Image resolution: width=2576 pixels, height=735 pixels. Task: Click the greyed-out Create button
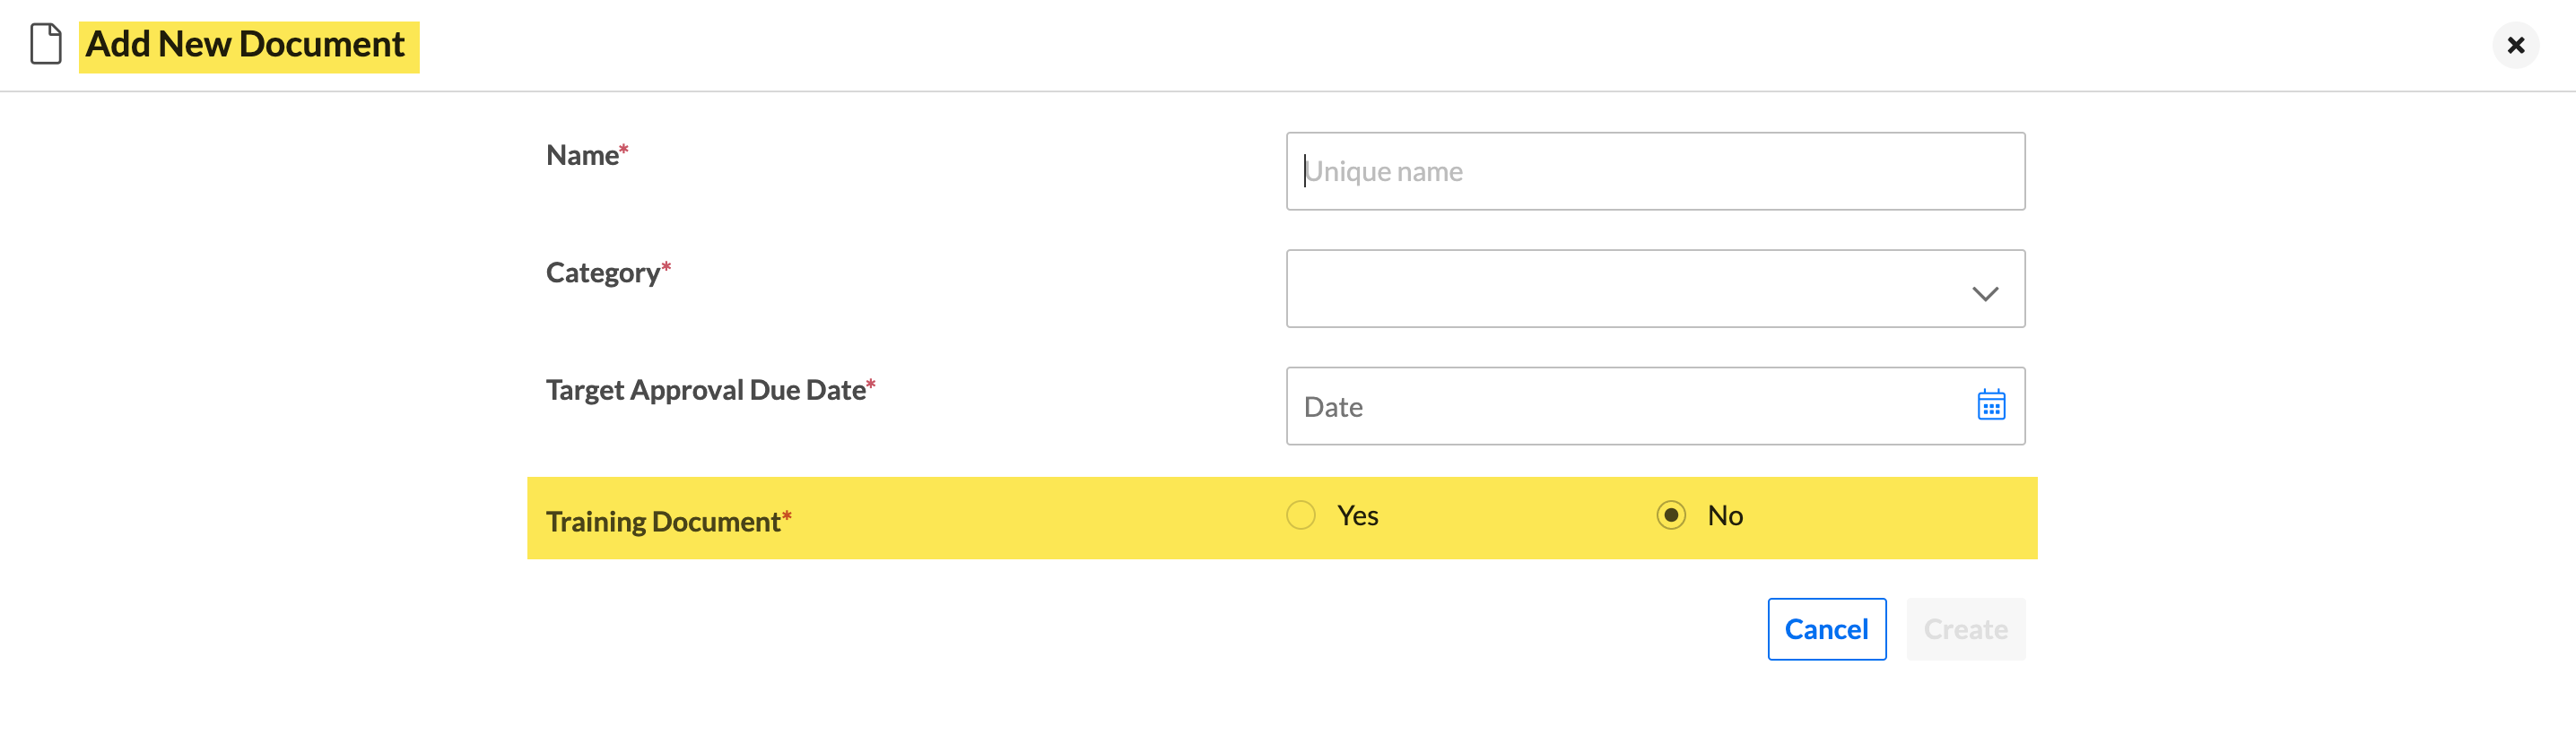[x=1965, y=630]
